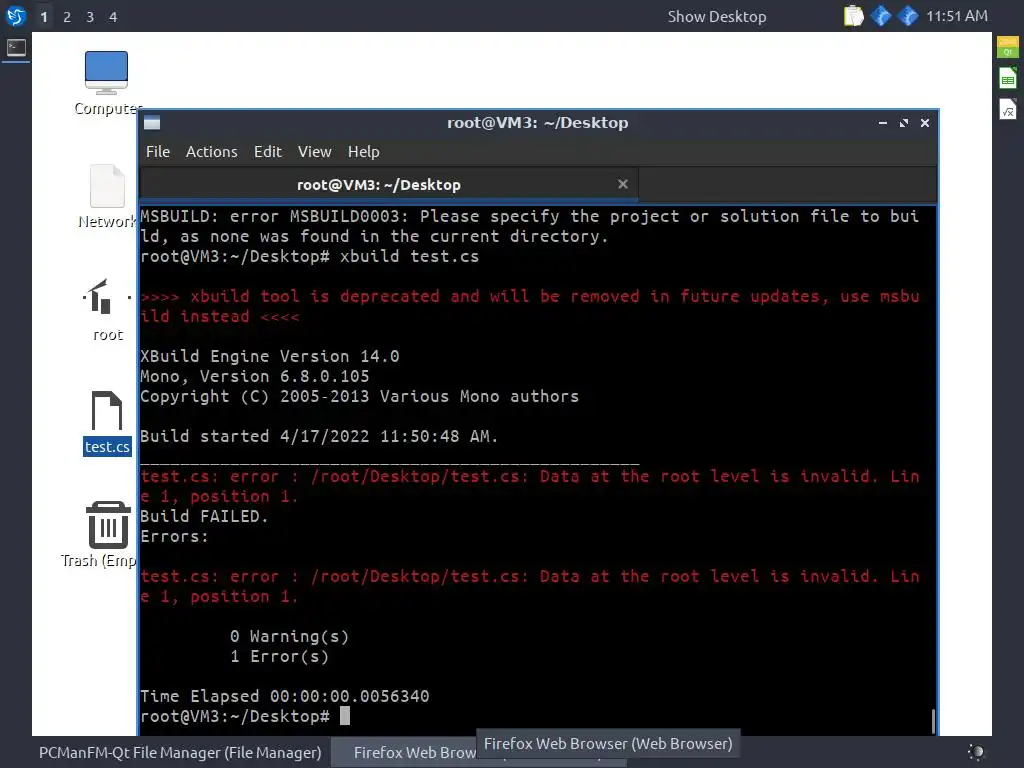Image resolution: width=1024 pixels, height=768 pixels.
Task: Open the File menu in terminal
Action: [158, 152]
